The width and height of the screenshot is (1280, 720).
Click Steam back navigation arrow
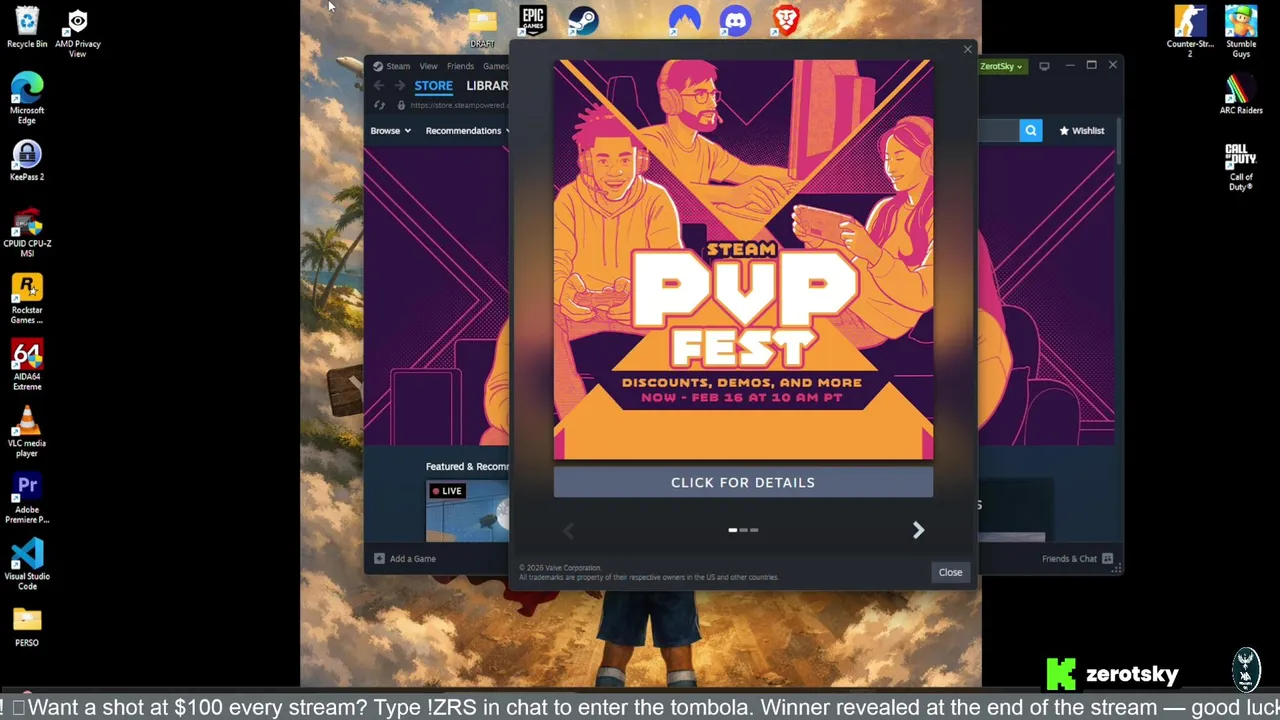point(379,86)
